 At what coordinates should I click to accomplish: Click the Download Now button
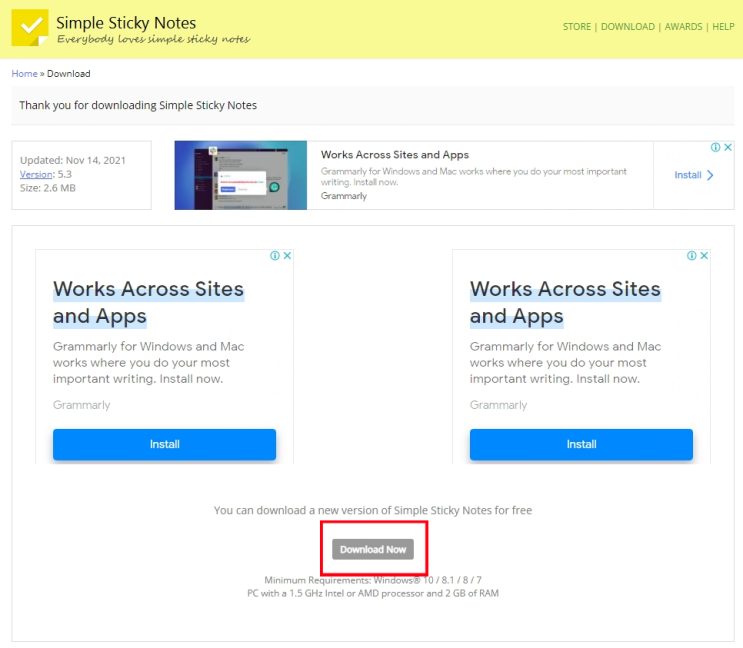(x=373, y=549)
